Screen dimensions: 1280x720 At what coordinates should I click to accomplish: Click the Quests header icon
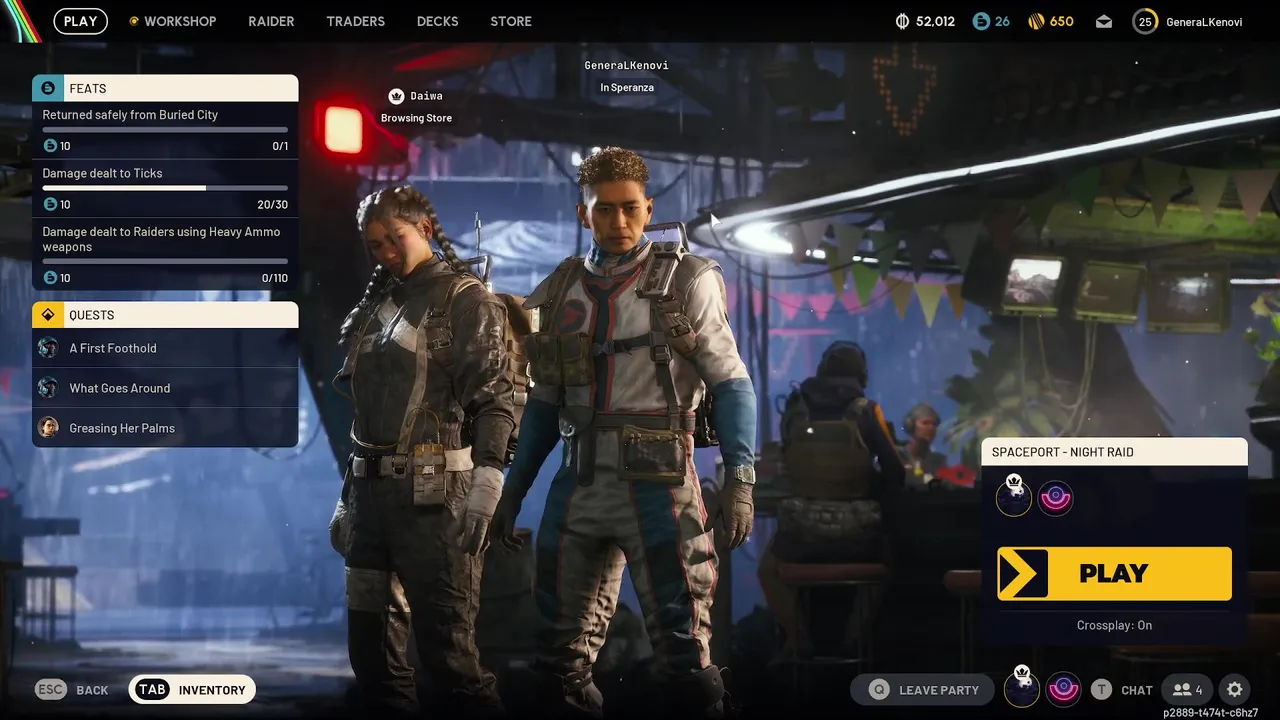click(47, 315)
